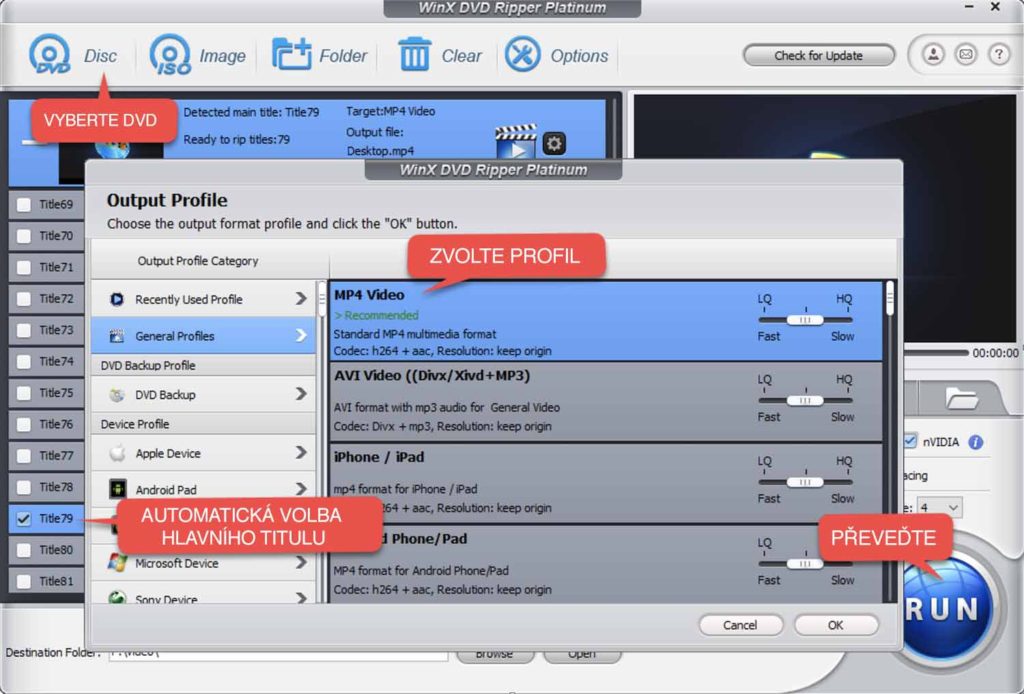Check the Title78 checkbox

24,487
